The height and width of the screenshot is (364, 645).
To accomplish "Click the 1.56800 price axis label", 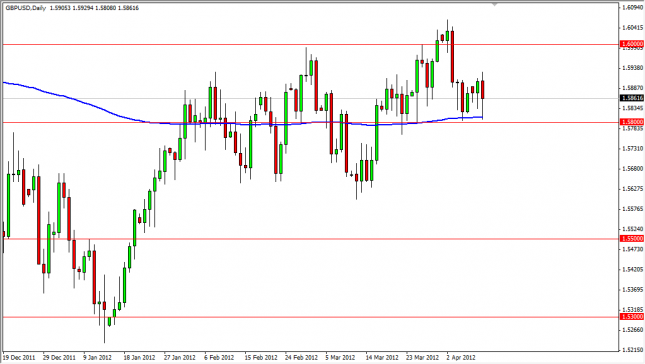I will (633, 169).
